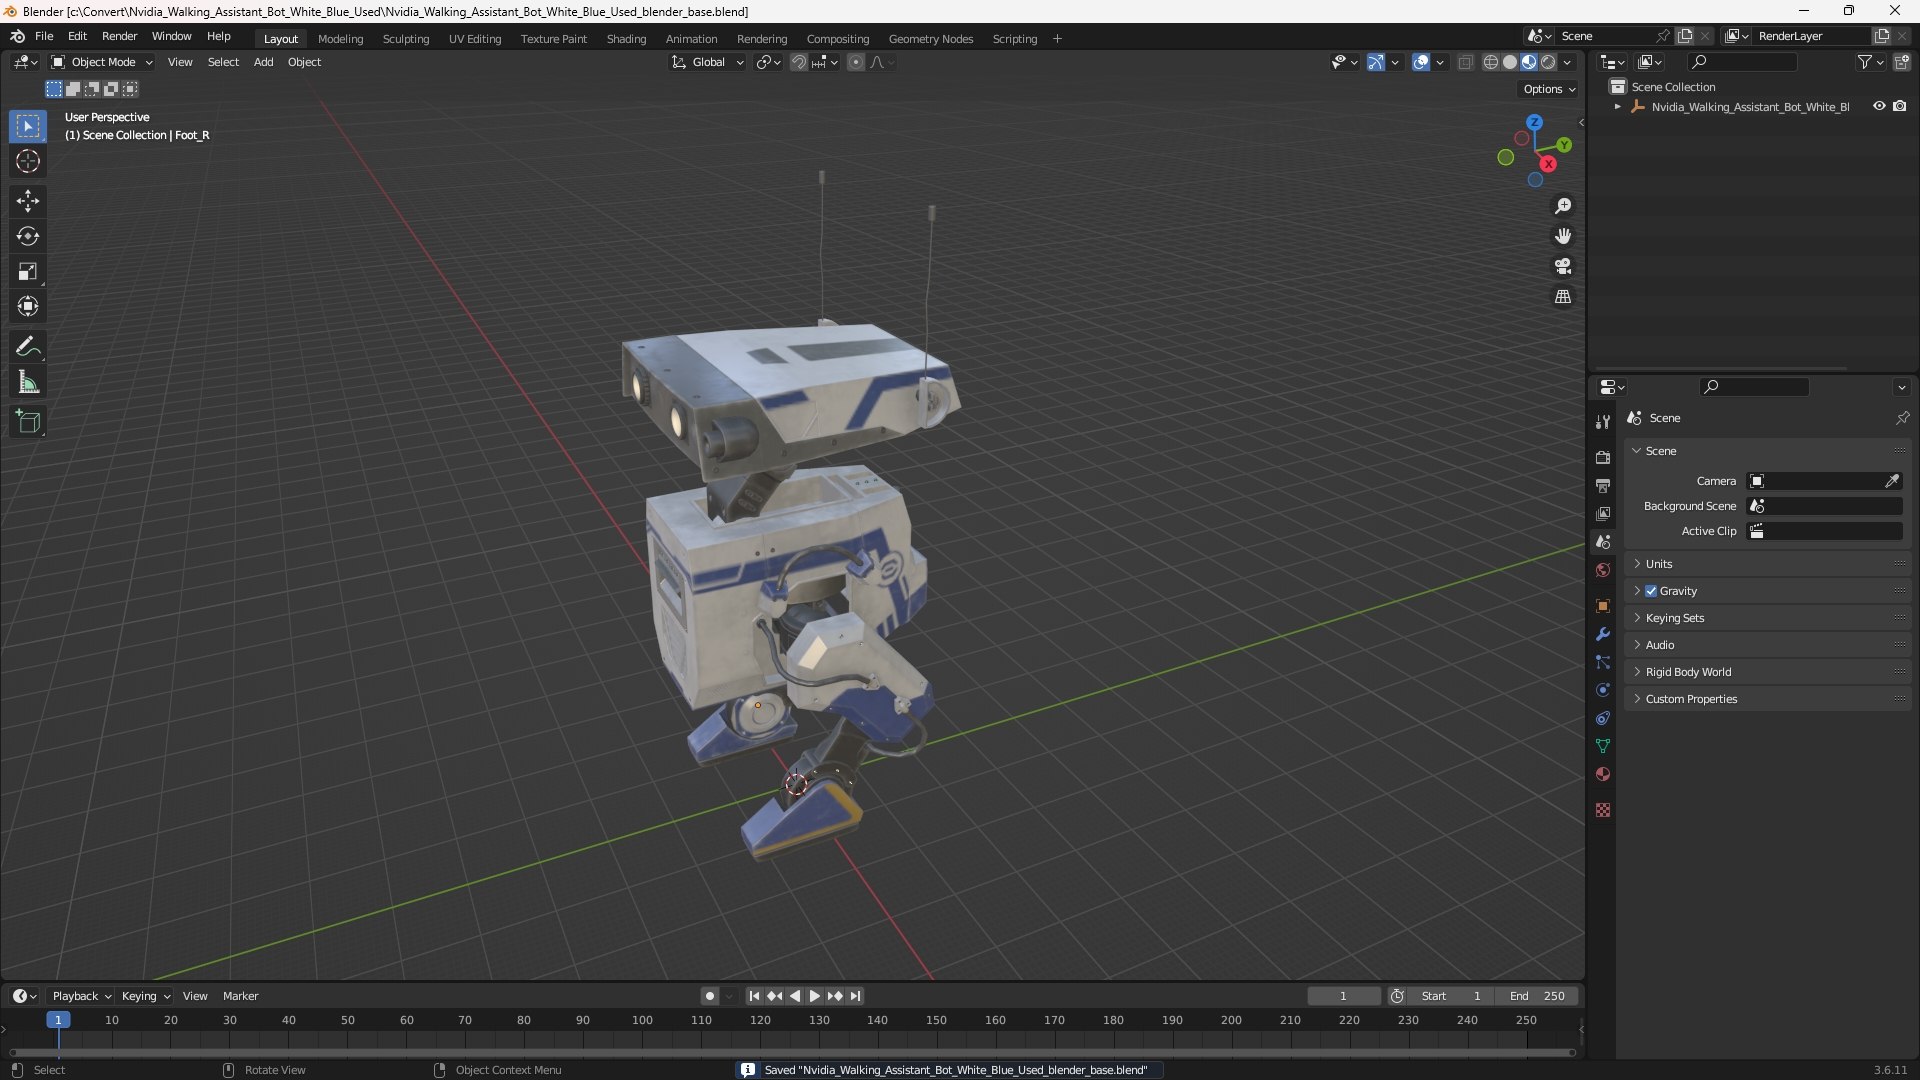This screenshot has width=1920, height=1080.
Task: Click the pan view hand icon
Action: [1563, 236]
